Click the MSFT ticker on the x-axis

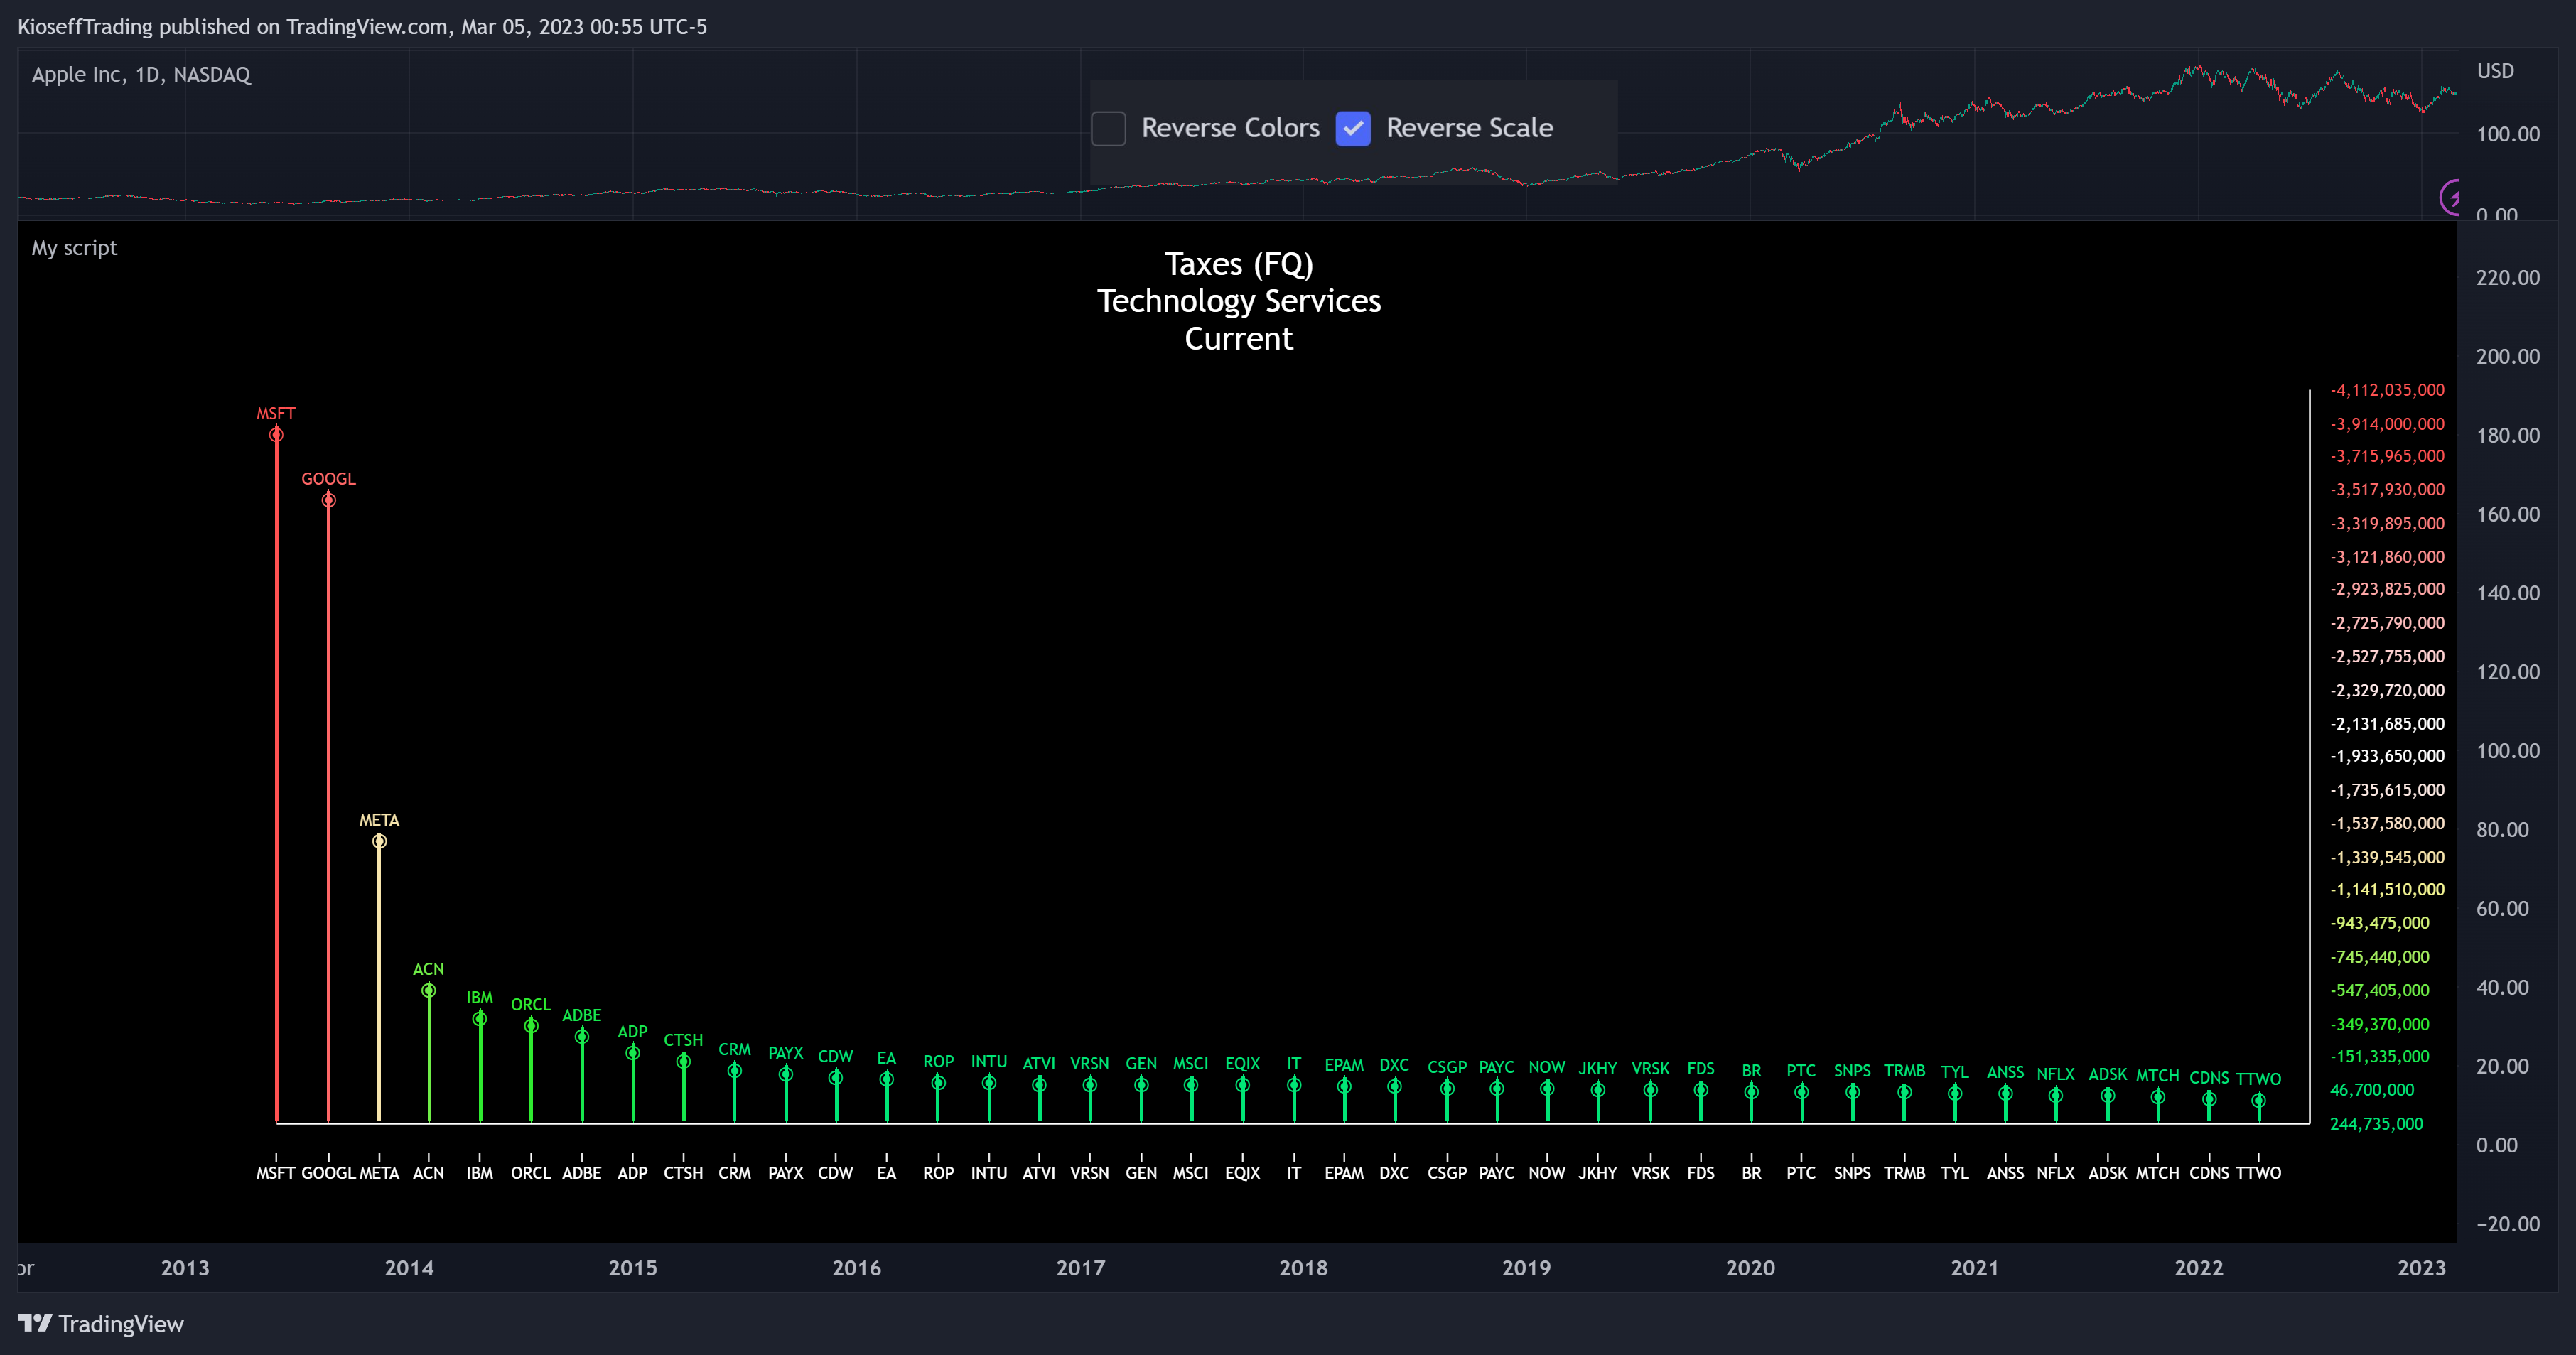276,1173
